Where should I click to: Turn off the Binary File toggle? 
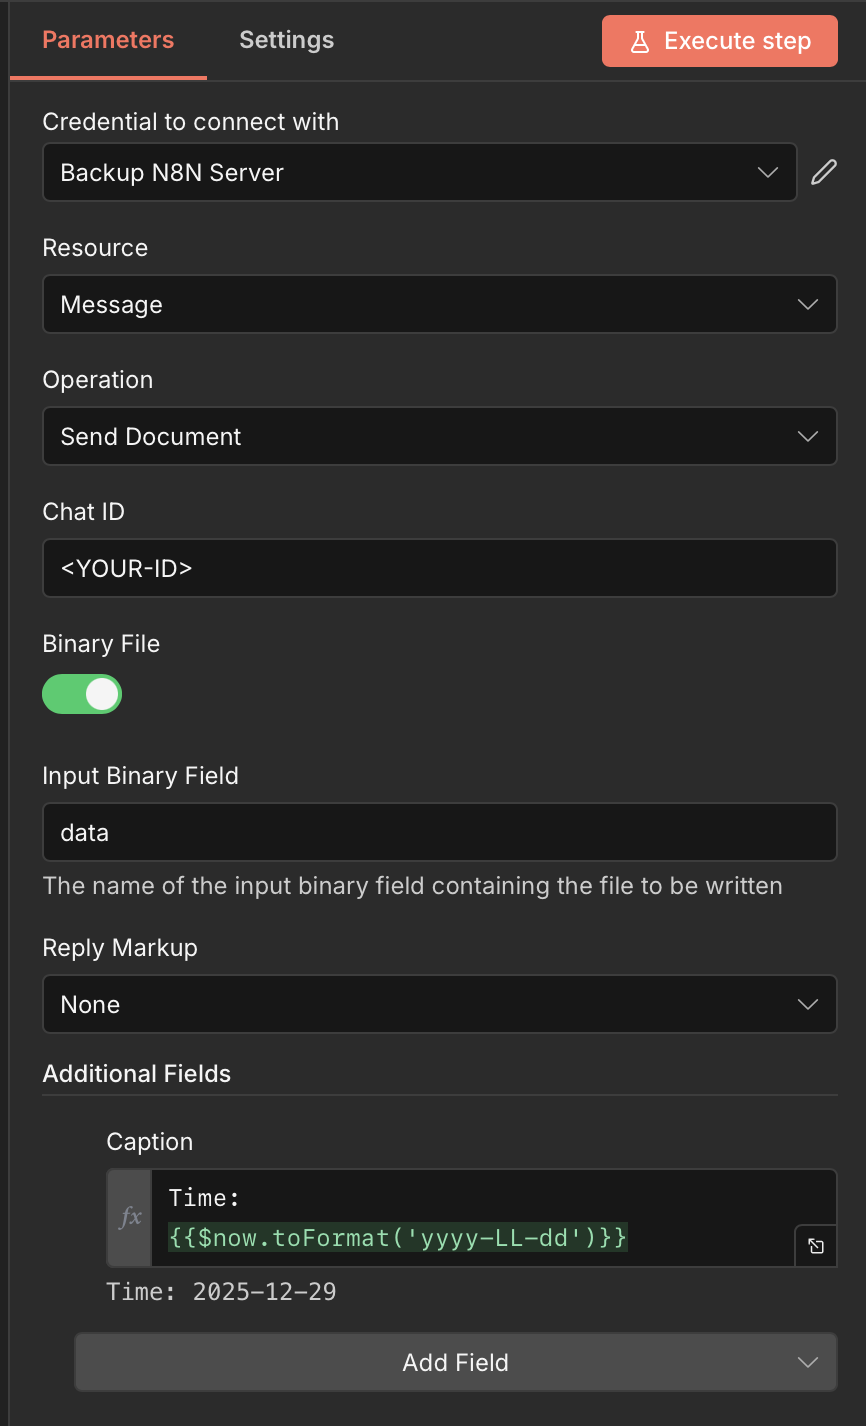(x=82, y=694)
